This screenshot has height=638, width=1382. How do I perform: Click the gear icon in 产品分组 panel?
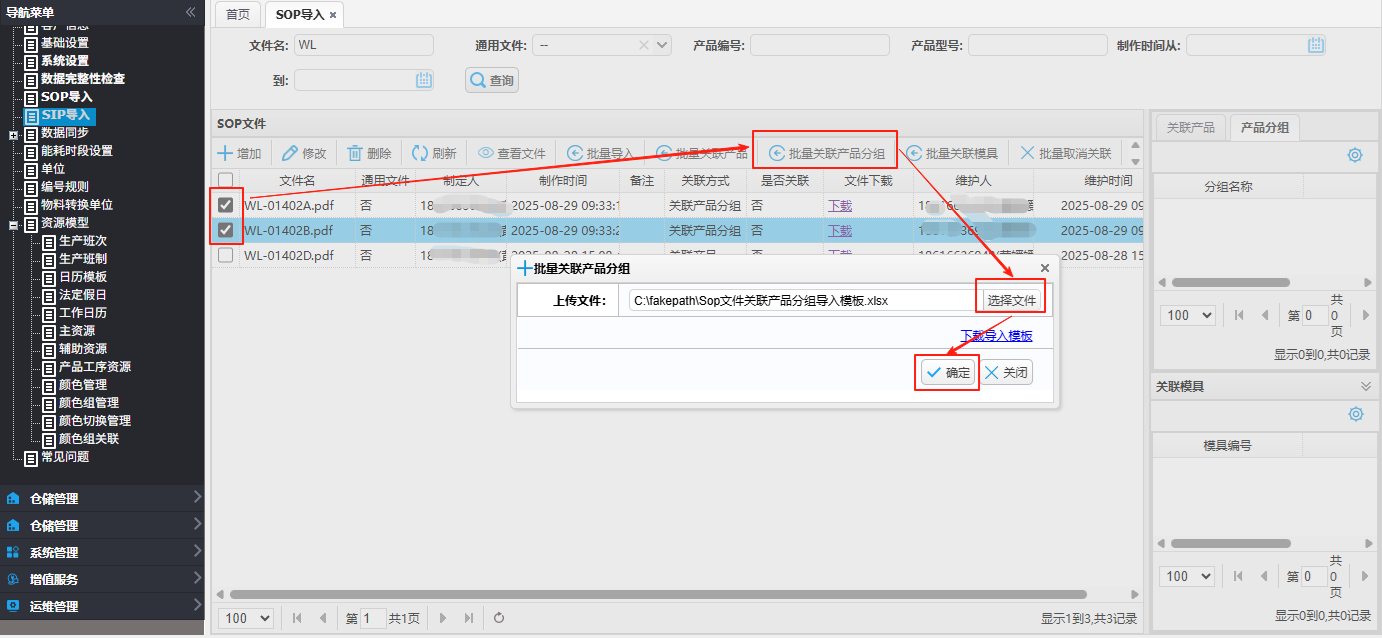coord(1355,155)
